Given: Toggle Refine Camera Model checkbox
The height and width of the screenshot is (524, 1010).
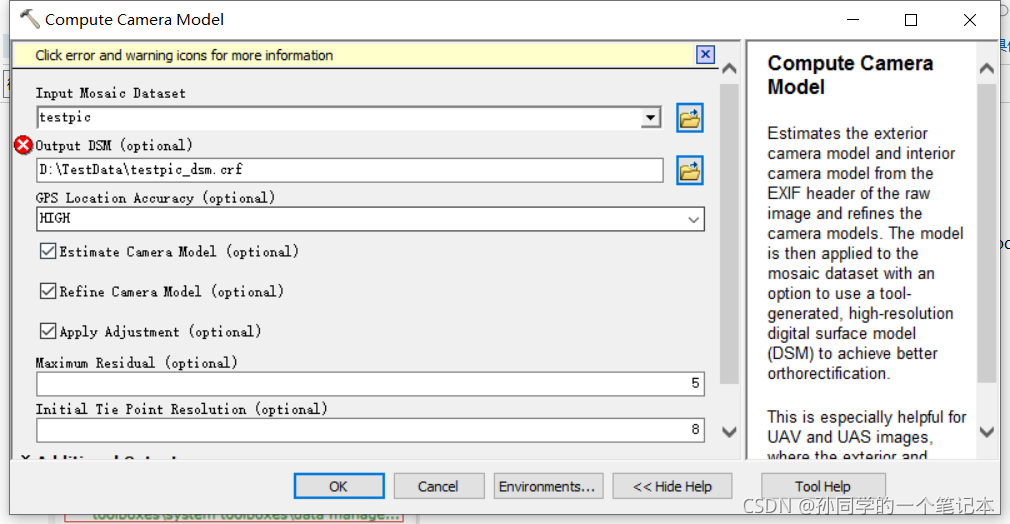Looking at the screenshot, I should (x=48, y=291).
